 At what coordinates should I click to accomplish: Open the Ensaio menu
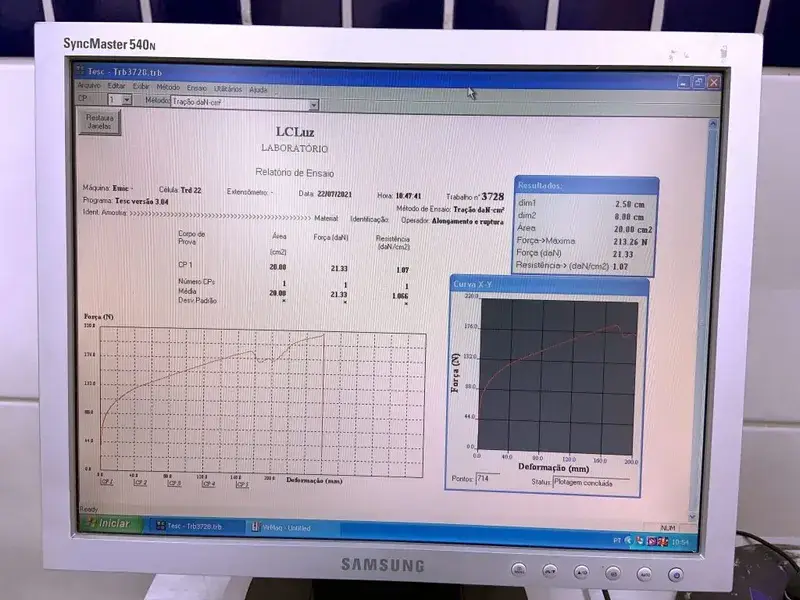tap(196, 88)
